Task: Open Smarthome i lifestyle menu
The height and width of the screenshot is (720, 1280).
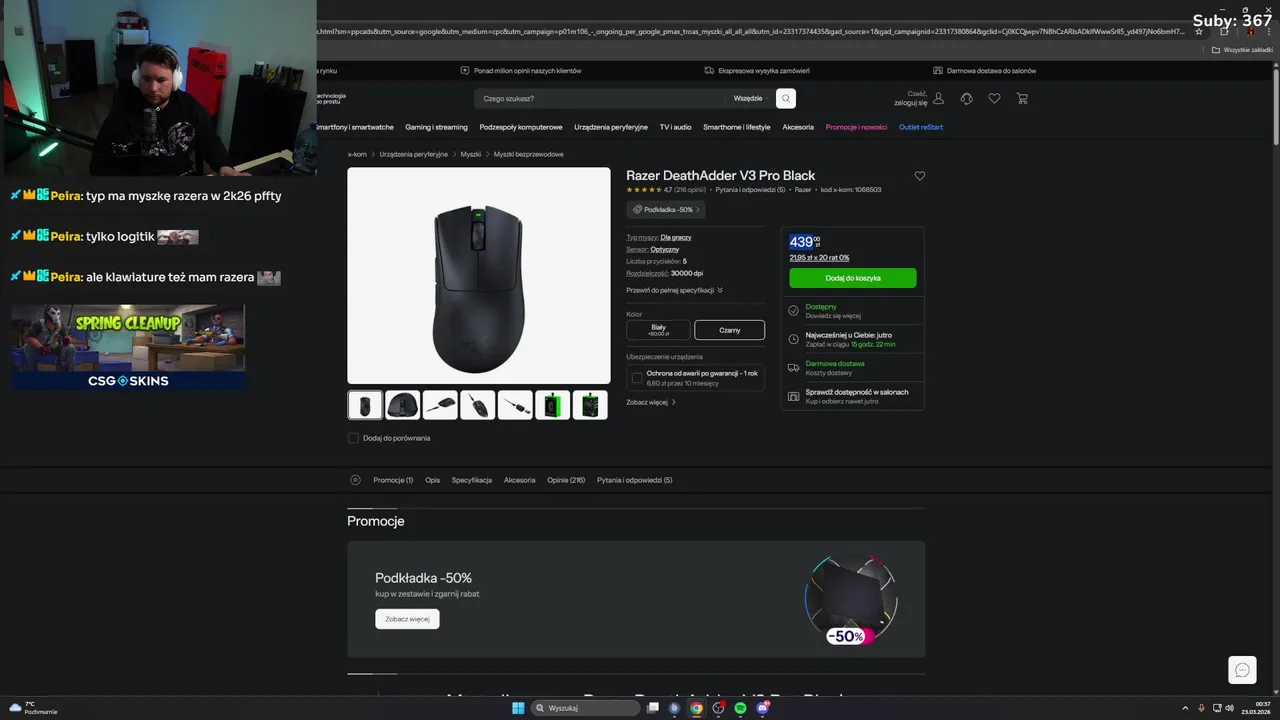Action: click(737, 127)
